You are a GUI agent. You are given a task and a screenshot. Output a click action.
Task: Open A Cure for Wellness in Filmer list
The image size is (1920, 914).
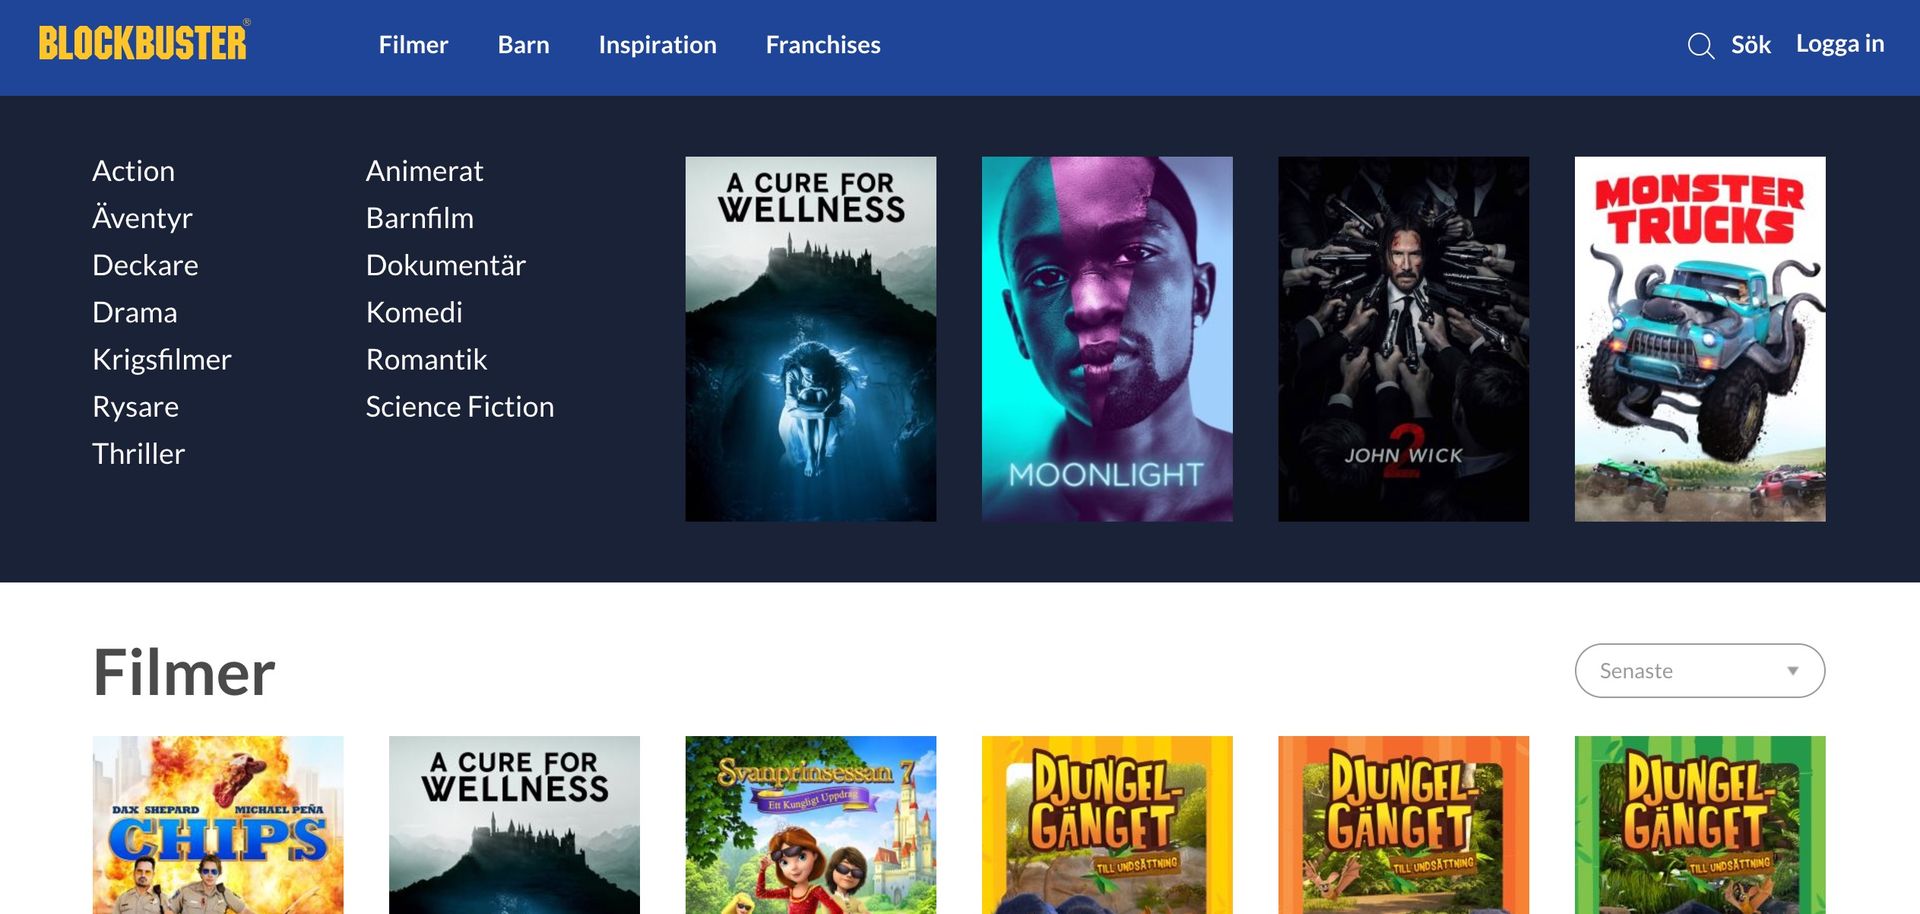coord(514,825)
